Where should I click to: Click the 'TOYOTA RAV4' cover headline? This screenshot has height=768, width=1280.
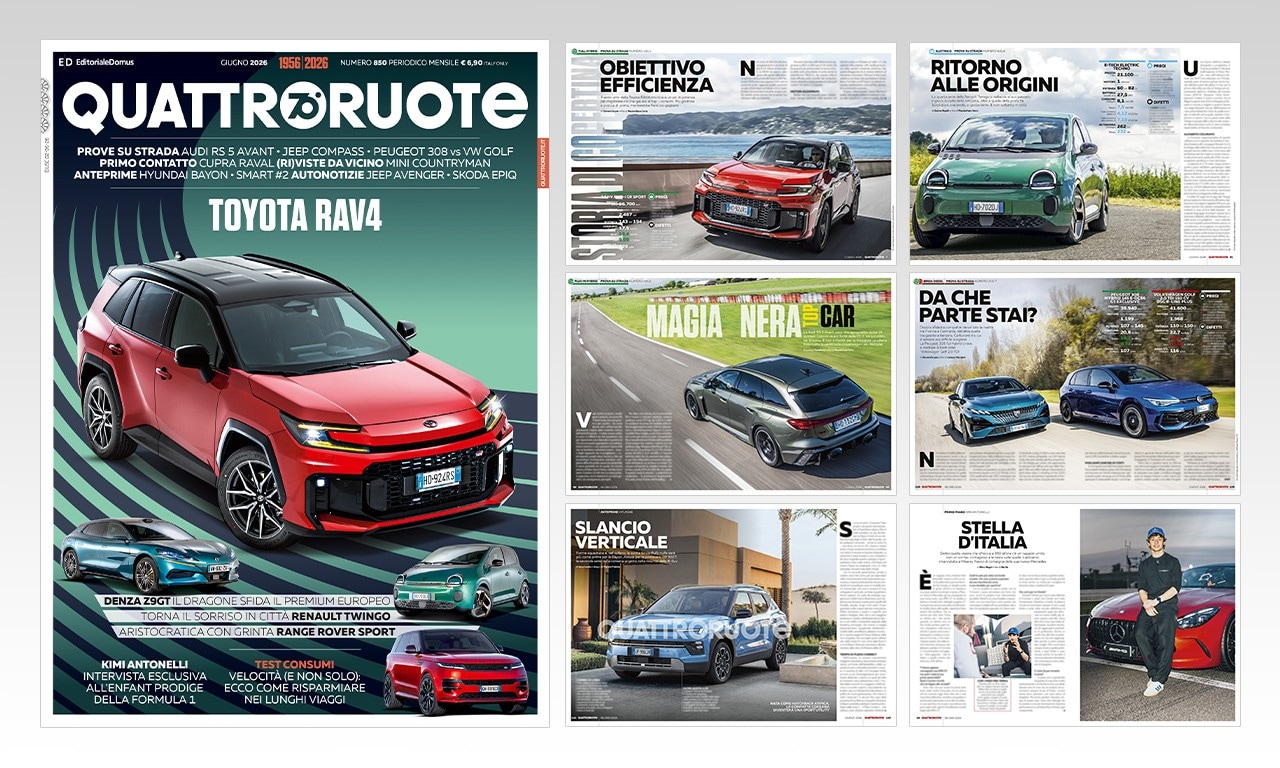(295, 216)
